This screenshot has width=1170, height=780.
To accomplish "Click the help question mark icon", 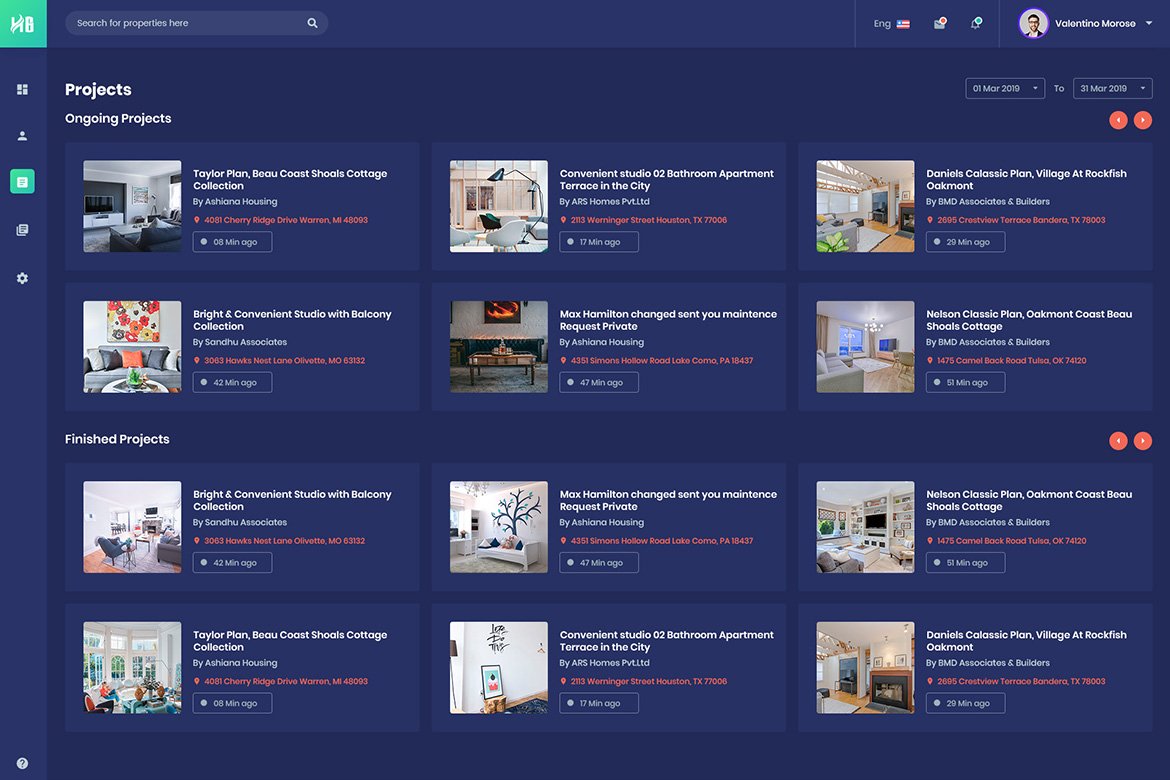I will pos(22,763).
